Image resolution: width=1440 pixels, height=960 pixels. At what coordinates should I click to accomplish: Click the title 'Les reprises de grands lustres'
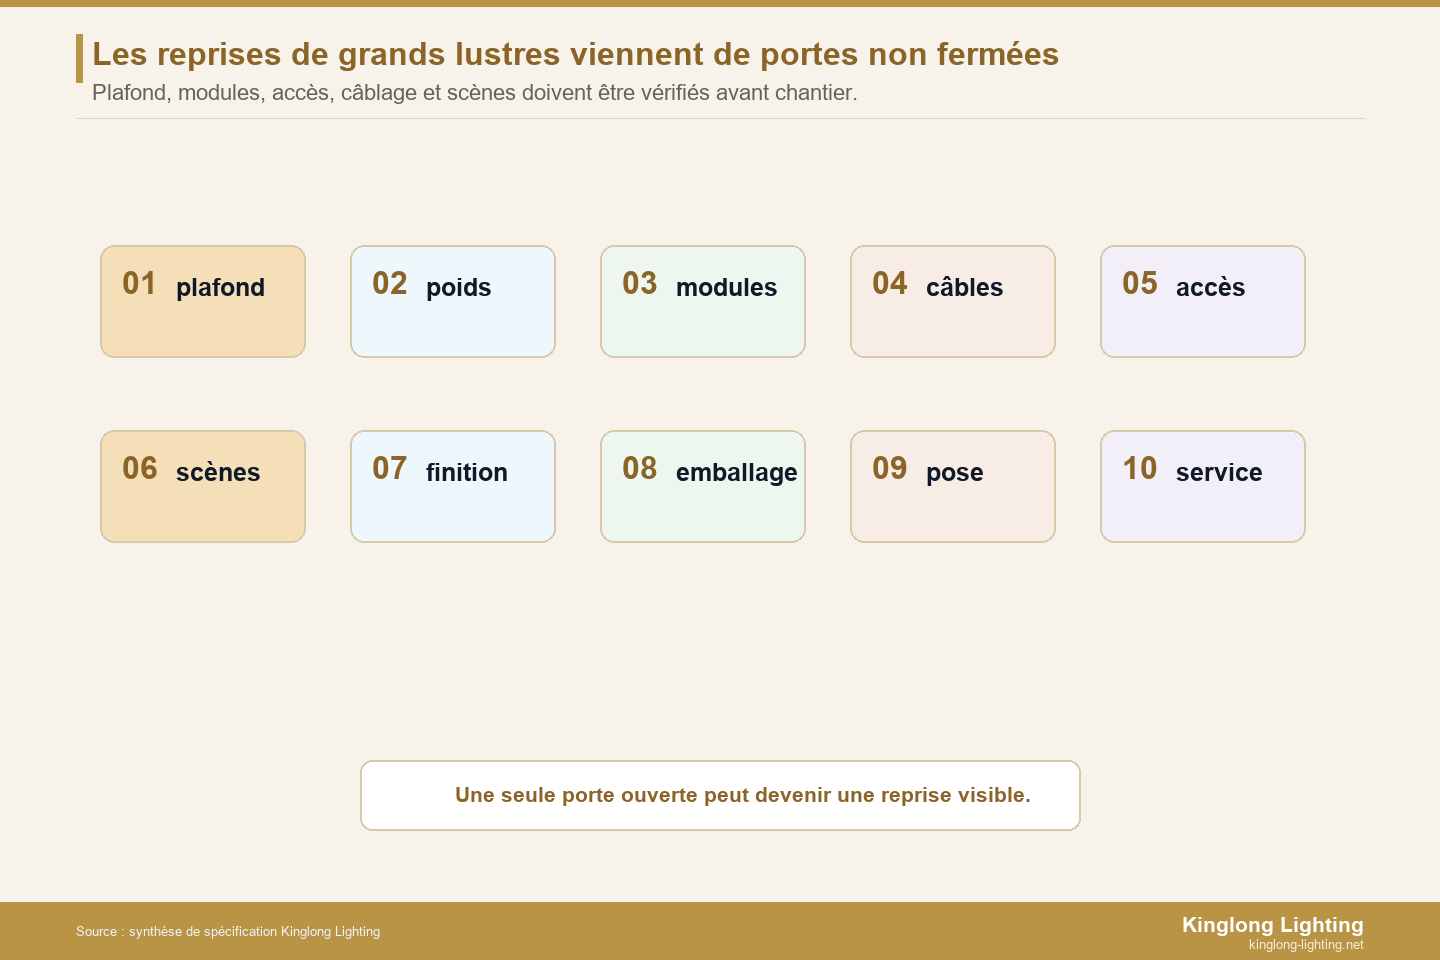[x=576, y=54]
